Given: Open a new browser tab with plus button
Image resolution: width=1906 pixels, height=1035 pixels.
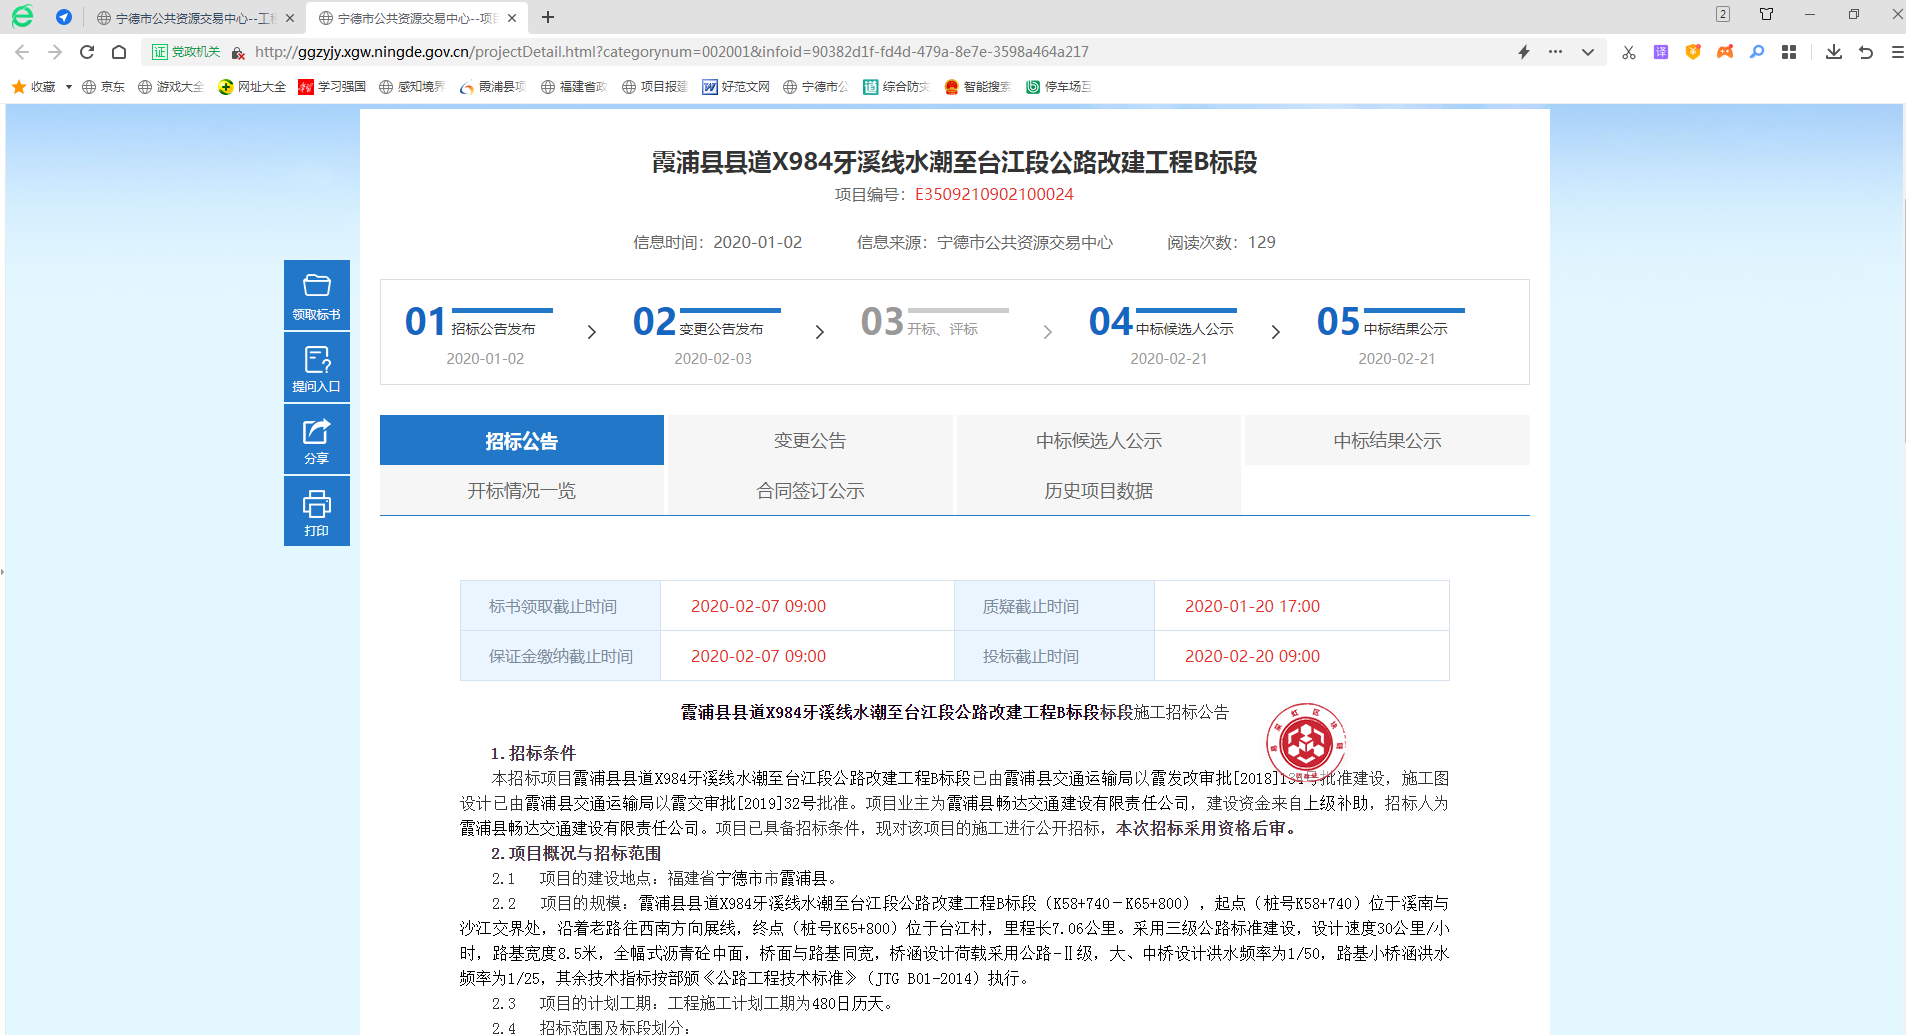Looking at the screenshot, I should tap(548, 17).
